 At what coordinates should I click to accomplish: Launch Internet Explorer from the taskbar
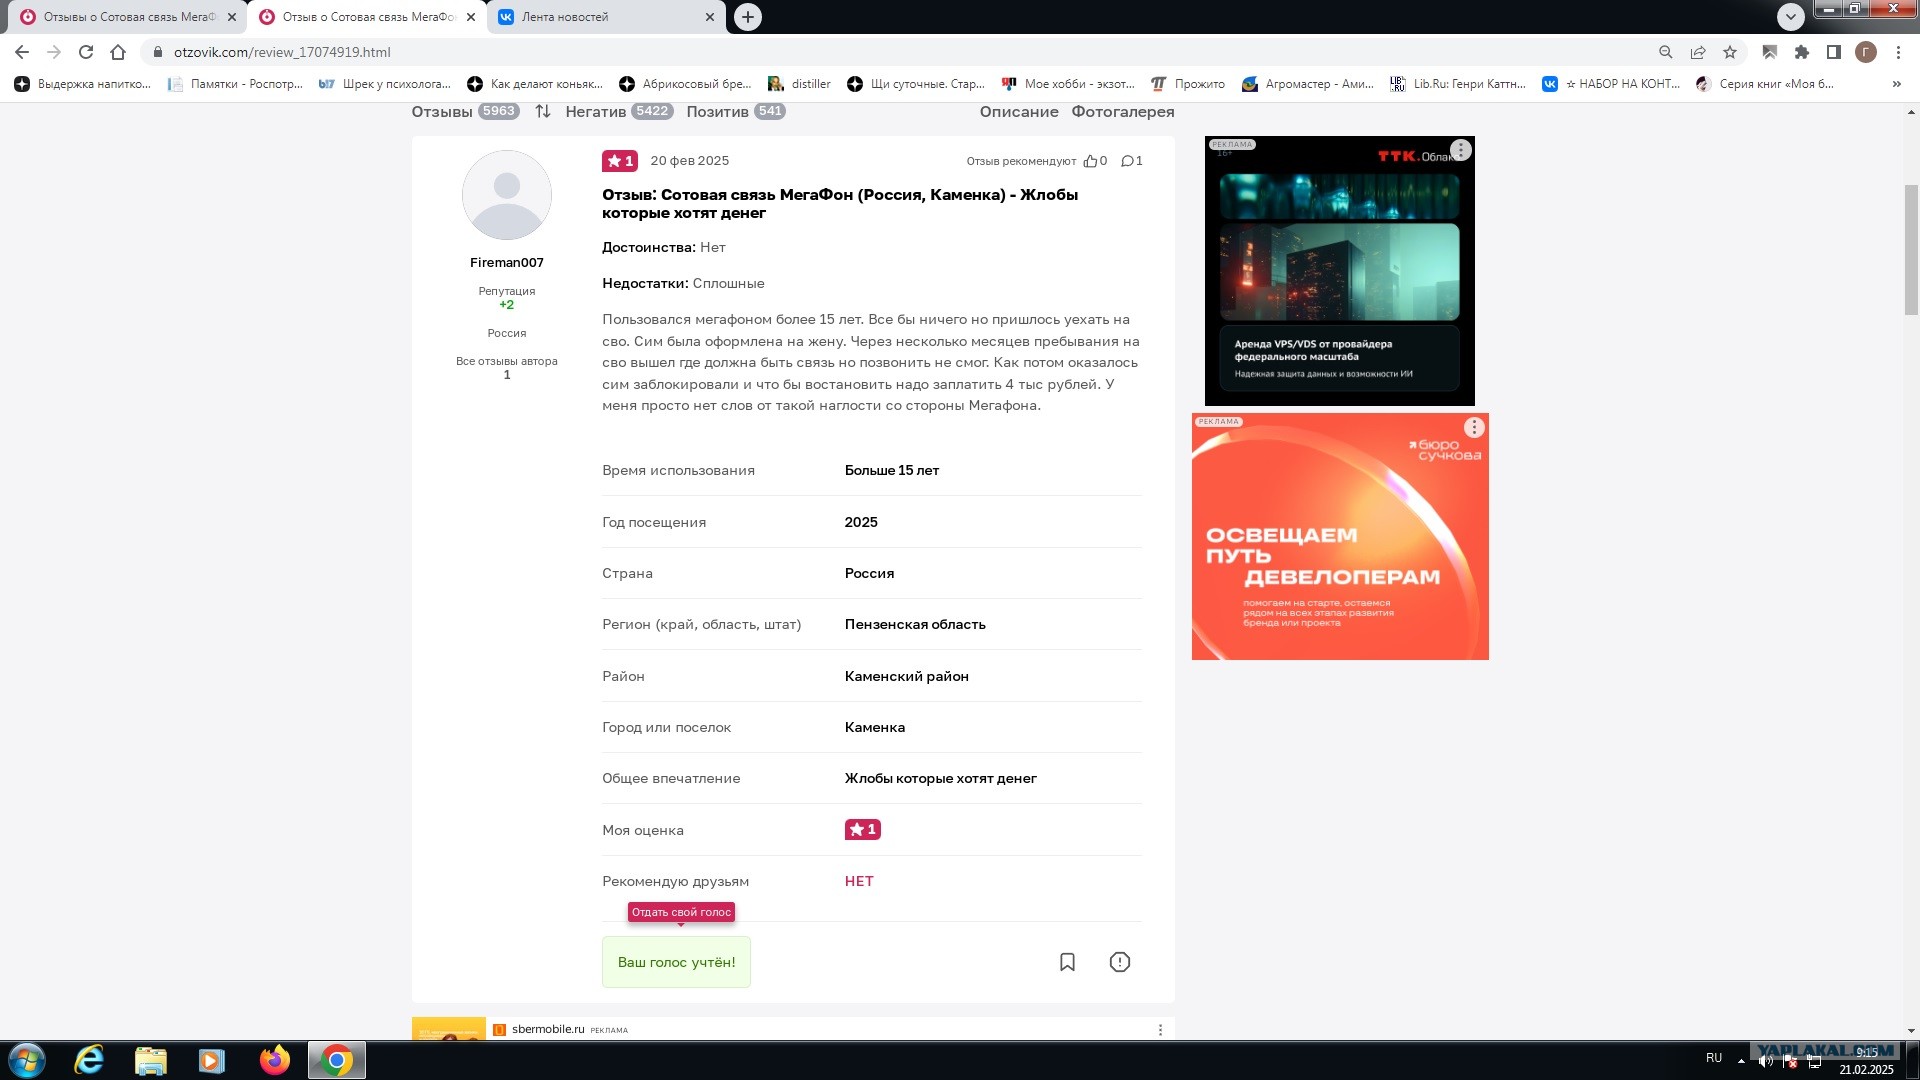[90, 1060]
